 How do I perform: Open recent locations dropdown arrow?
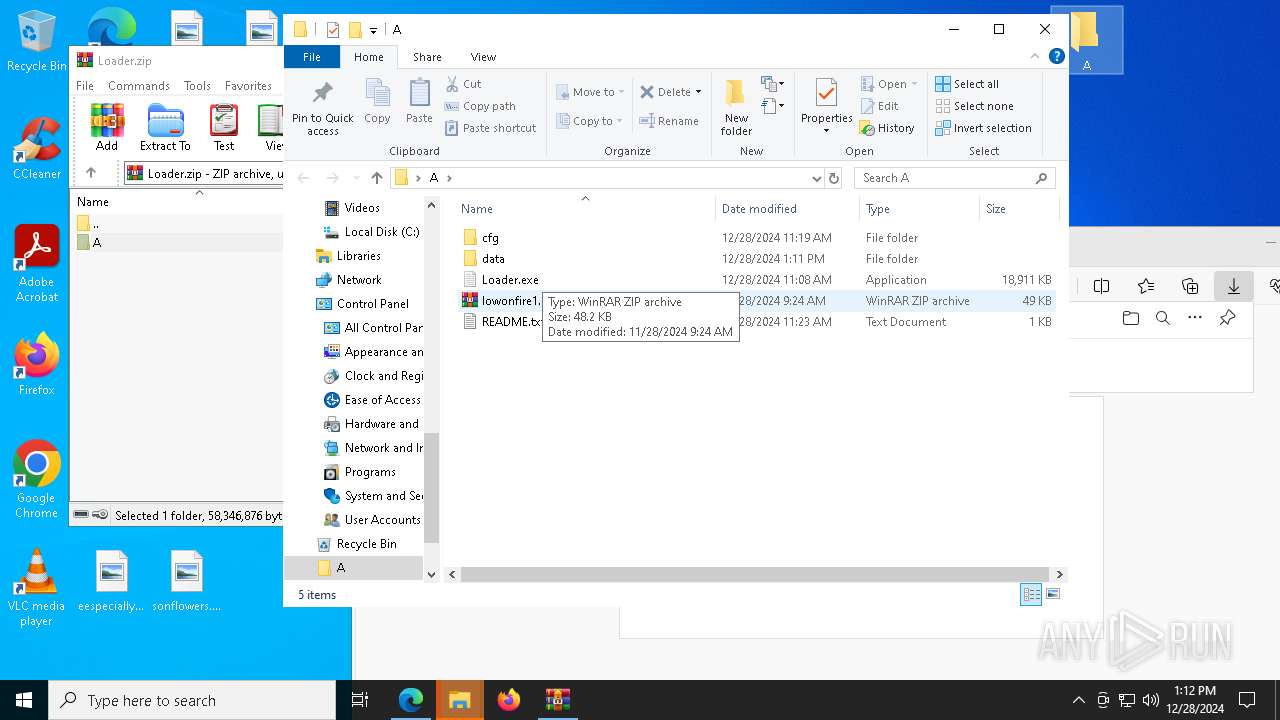355,178
